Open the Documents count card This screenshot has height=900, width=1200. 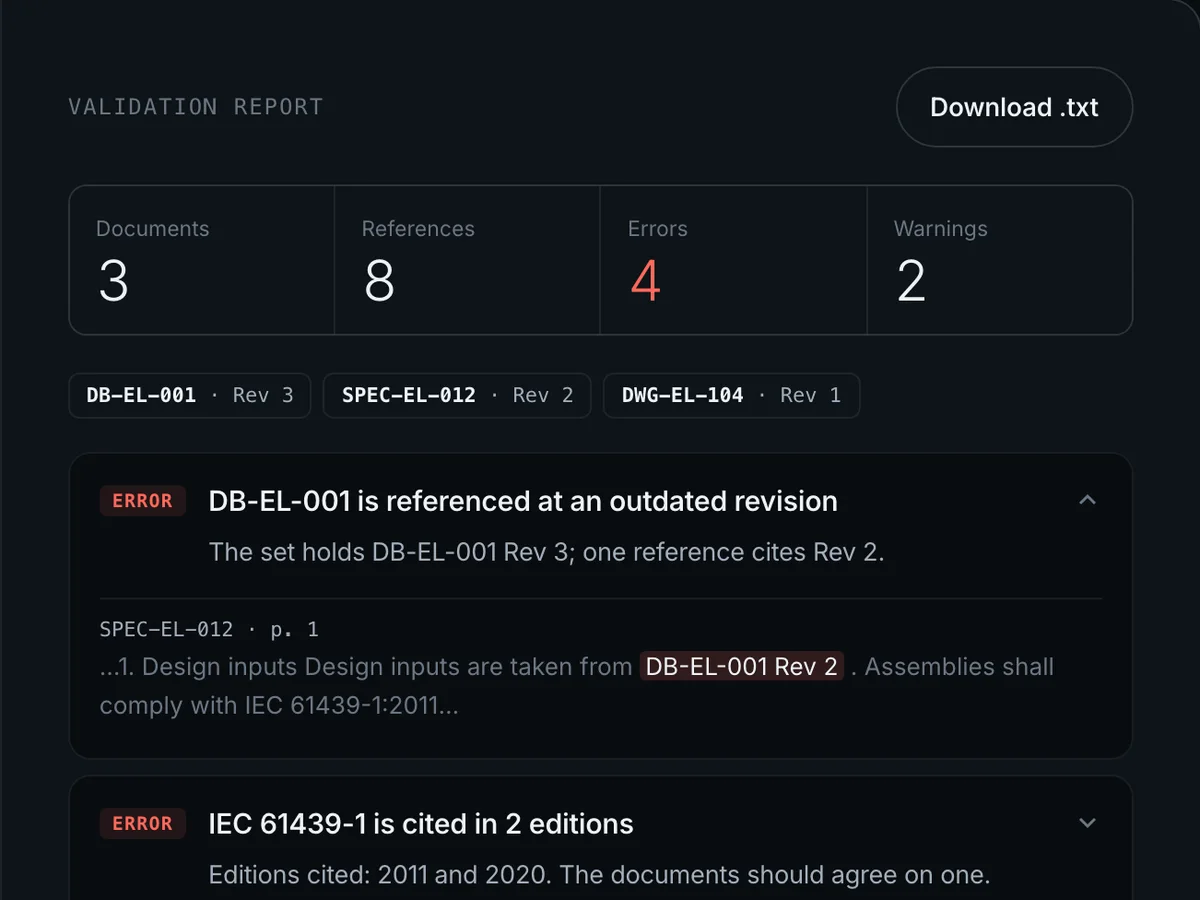click(201, 260)
